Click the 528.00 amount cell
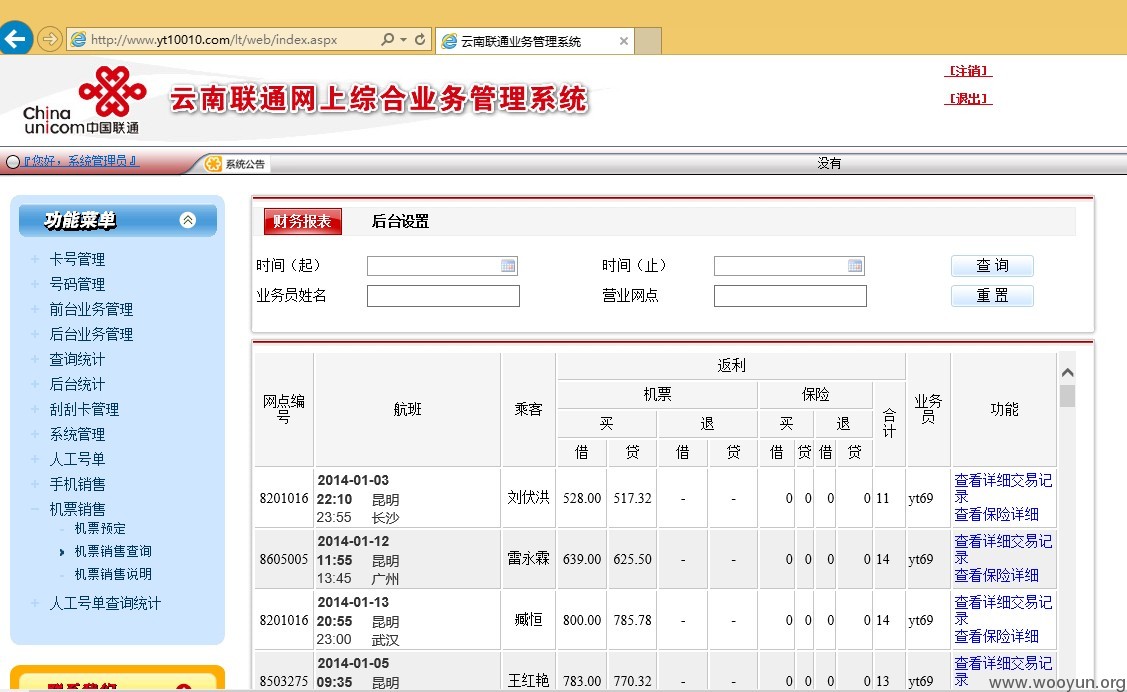The width and height of the screenshot is (1127, 692). click(582, 498)
